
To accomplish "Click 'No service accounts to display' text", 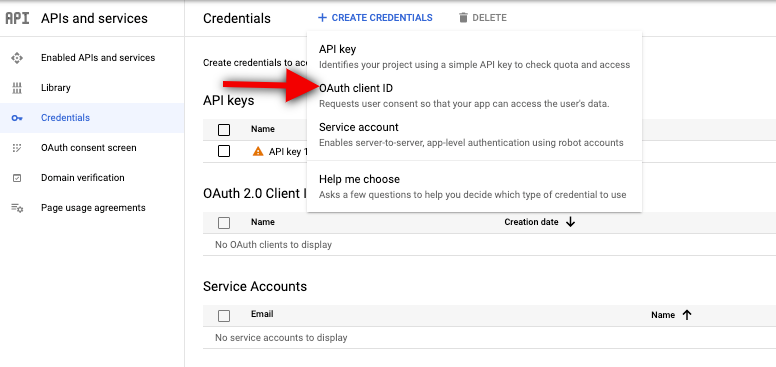I will 281,338.
